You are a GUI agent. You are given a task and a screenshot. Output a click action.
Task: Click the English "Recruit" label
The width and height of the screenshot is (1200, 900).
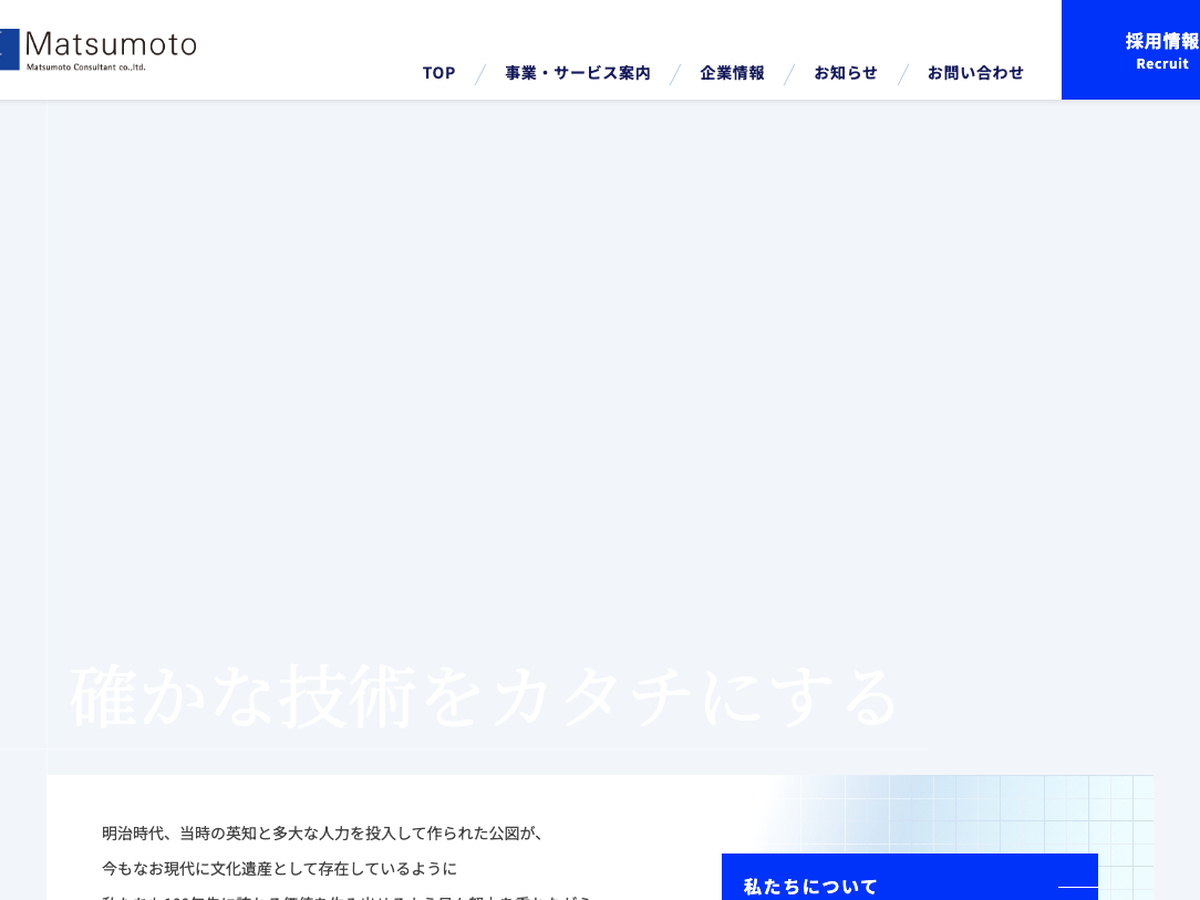pyautogui.click(x=1162, y=64)
